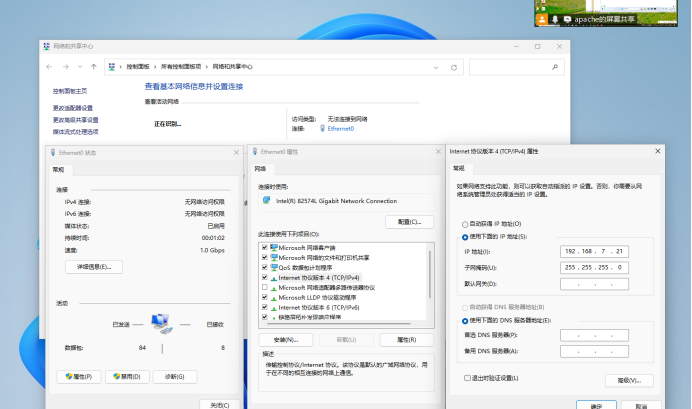Select the 常规 tab in the IPv4 properties dialog
Image resolution: width=692 pixels, height=409 pixels.
460,169
